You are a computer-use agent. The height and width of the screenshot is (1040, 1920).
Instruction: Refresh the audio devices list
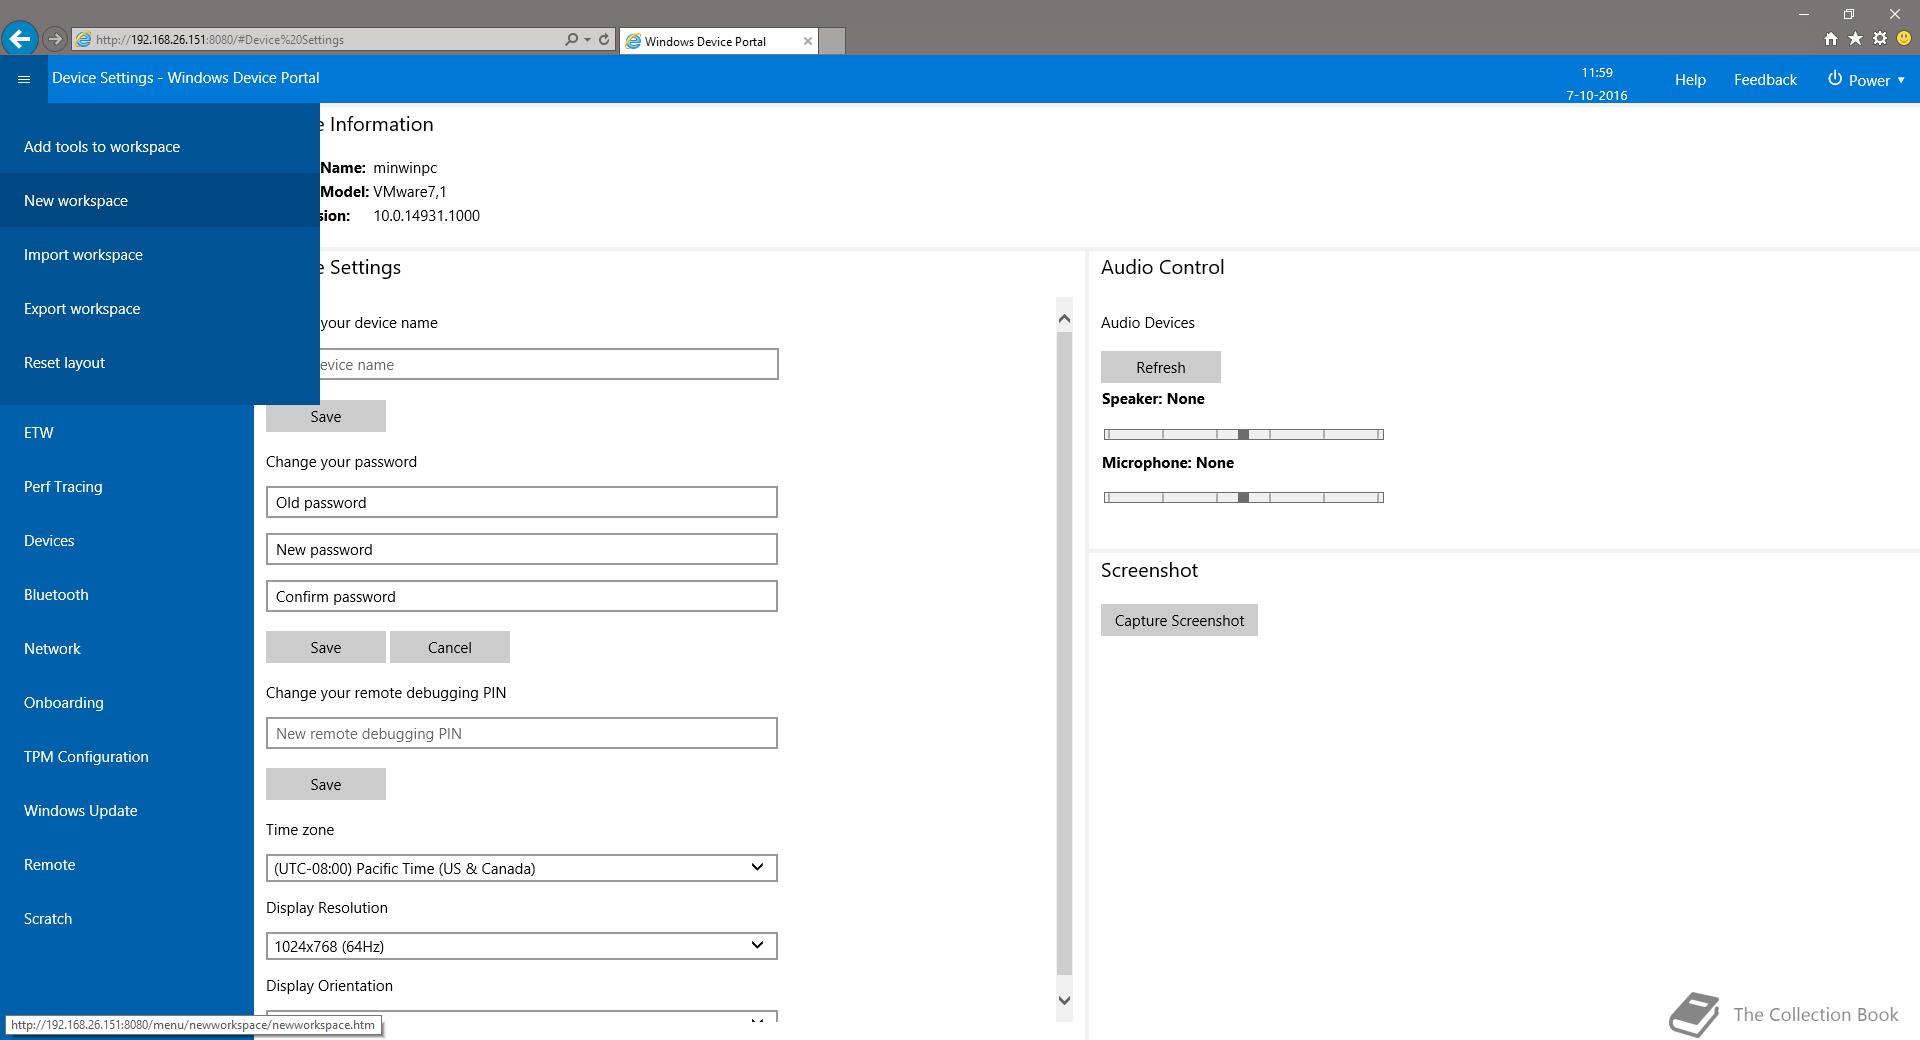[1161, 367]
